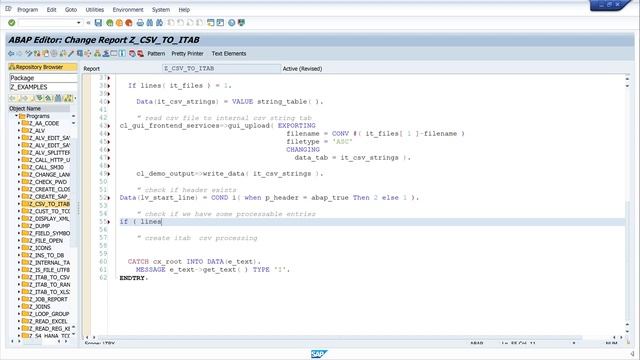Click the Active (Revised) status text
640x360 pixels.
click(302, 69)
